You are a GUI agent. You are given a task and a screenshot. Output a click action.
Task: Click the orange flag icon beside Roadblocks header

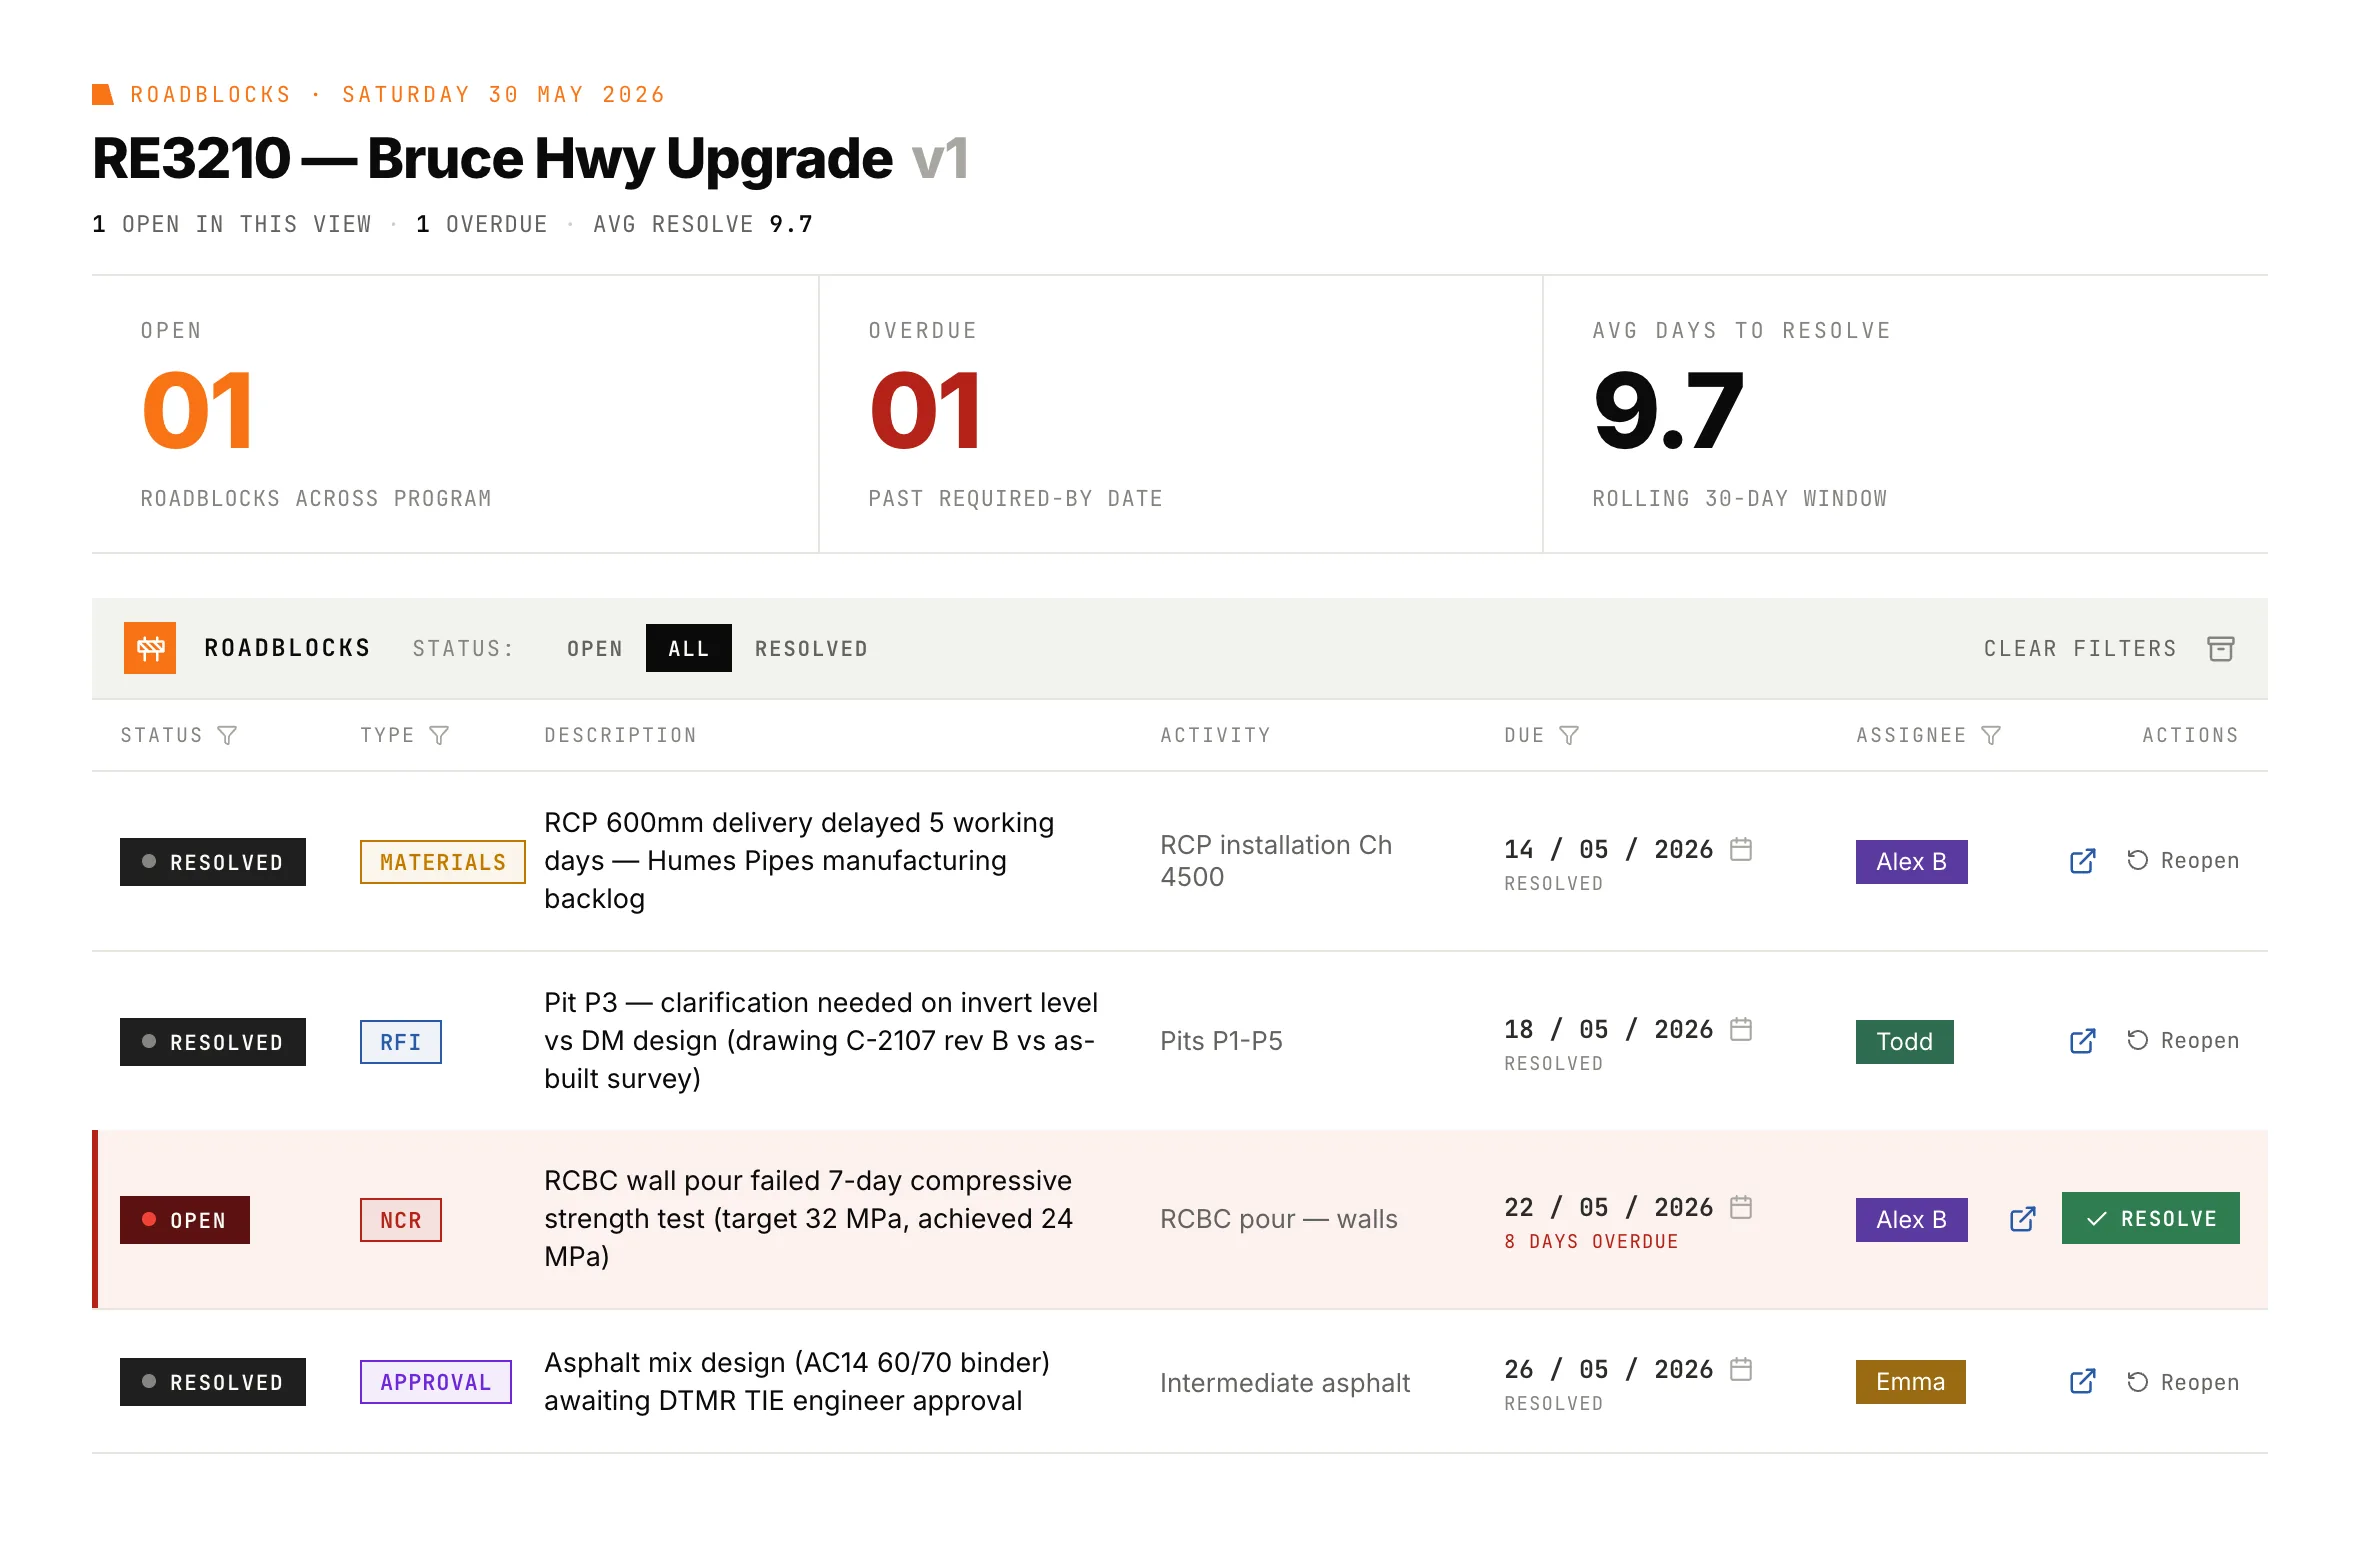pyautogui.click(x=103, y=94)
